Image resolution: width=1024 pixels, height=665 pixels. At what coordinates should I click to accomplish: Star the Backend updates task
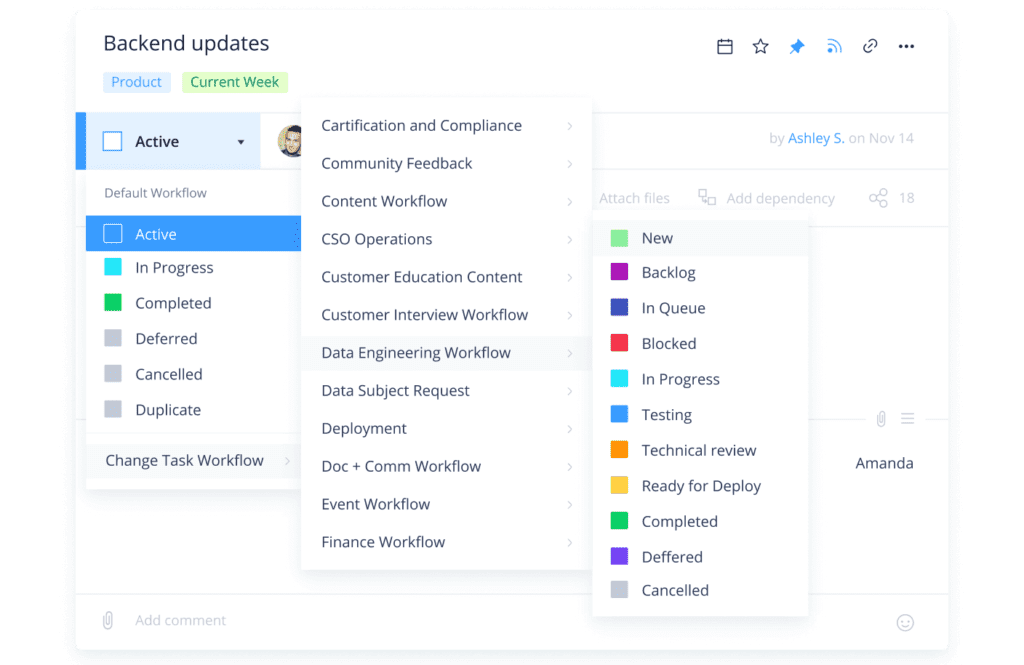760,46
